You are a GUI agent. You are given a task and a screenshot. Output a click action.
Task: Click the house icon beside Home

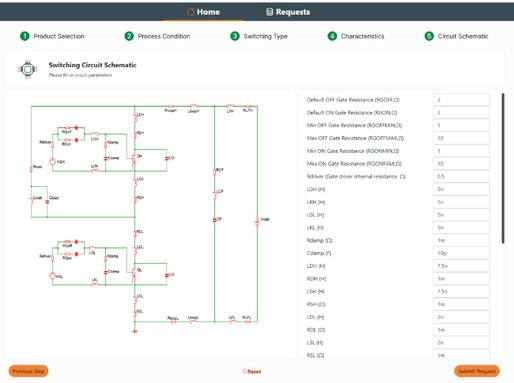coord(191,12)
